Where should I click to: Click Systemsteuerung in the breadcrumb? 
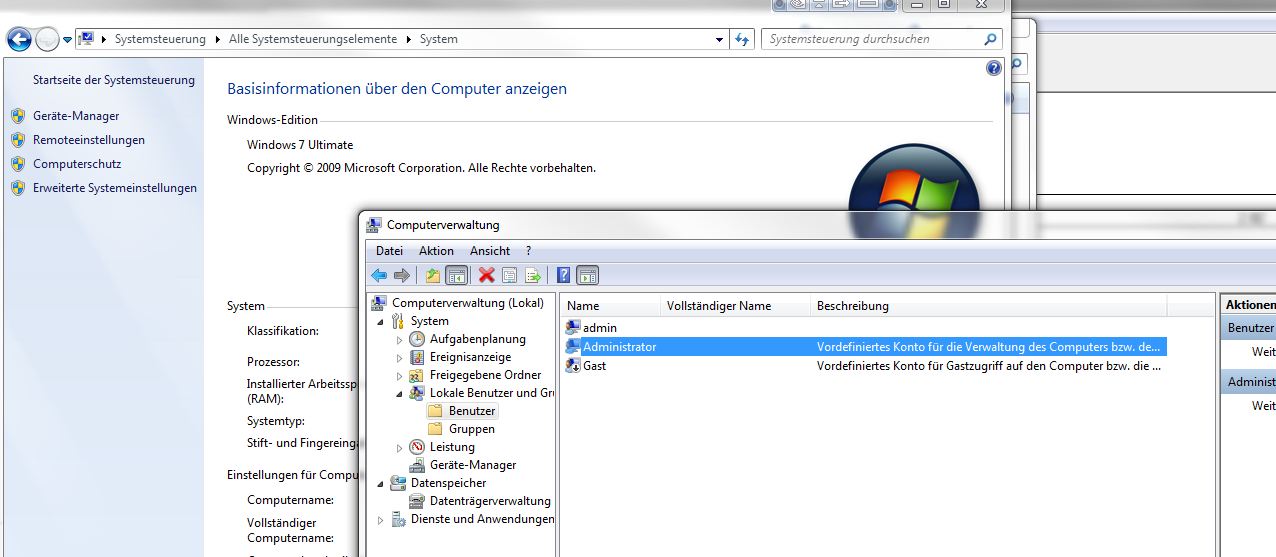(160, 39)
